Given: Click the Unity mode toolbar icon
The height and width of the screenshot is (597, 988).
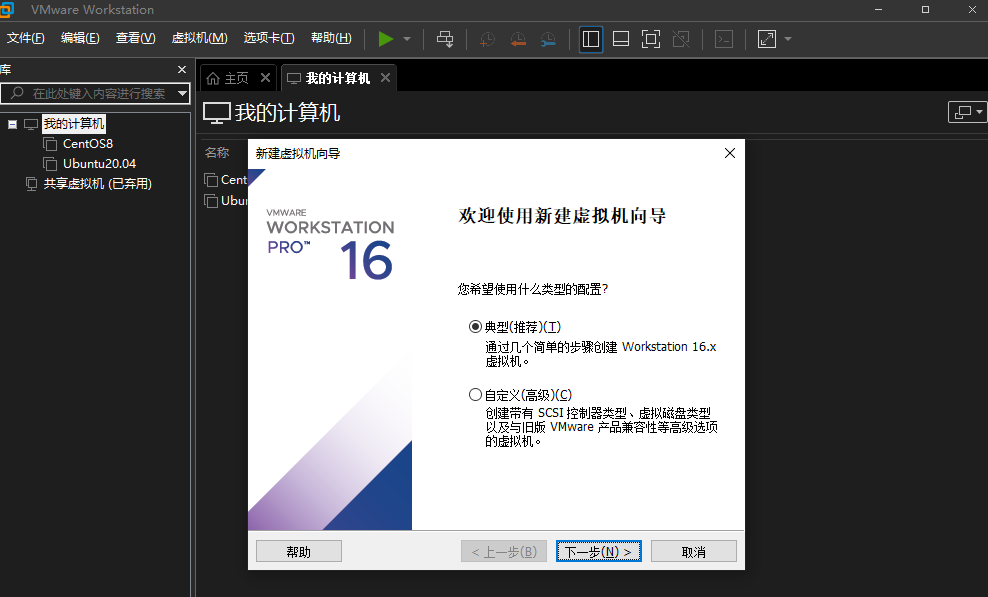Looking at the screenshot, I should 681,39.
